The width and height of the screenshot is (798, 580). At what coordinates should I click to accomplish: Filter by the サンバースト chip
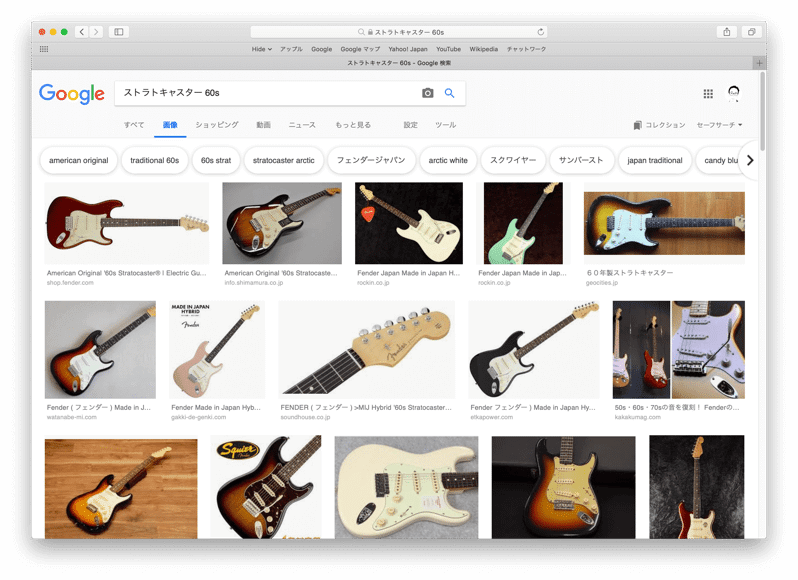(x=581, y=160)
